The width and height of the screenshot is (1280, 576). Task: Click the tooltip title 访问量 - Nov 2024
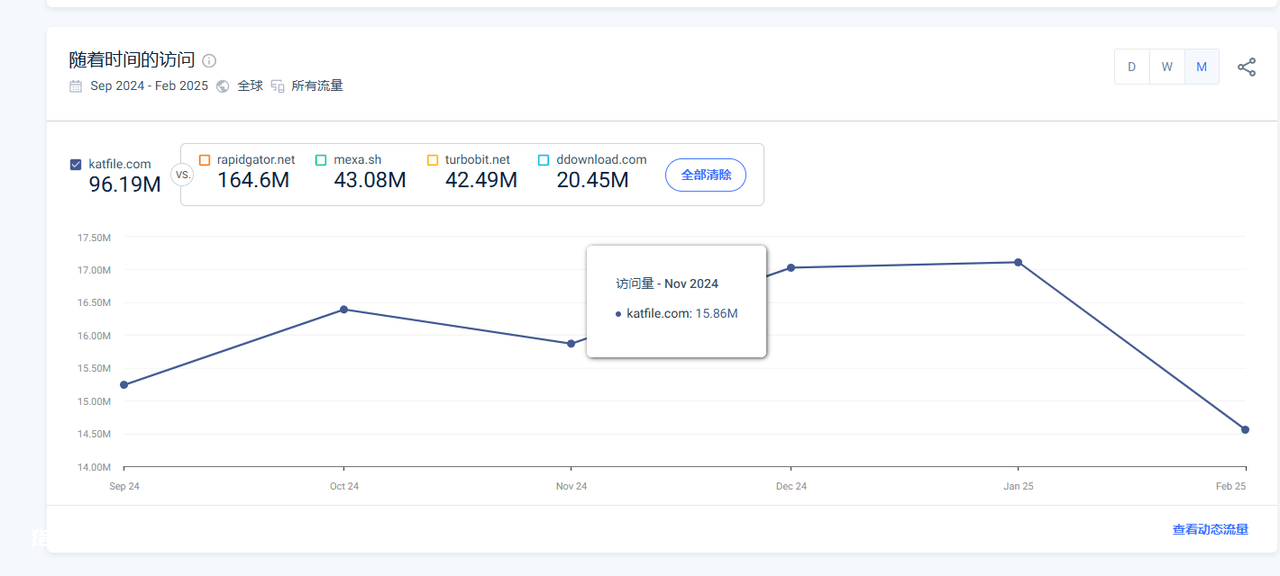tap(667, 284)
